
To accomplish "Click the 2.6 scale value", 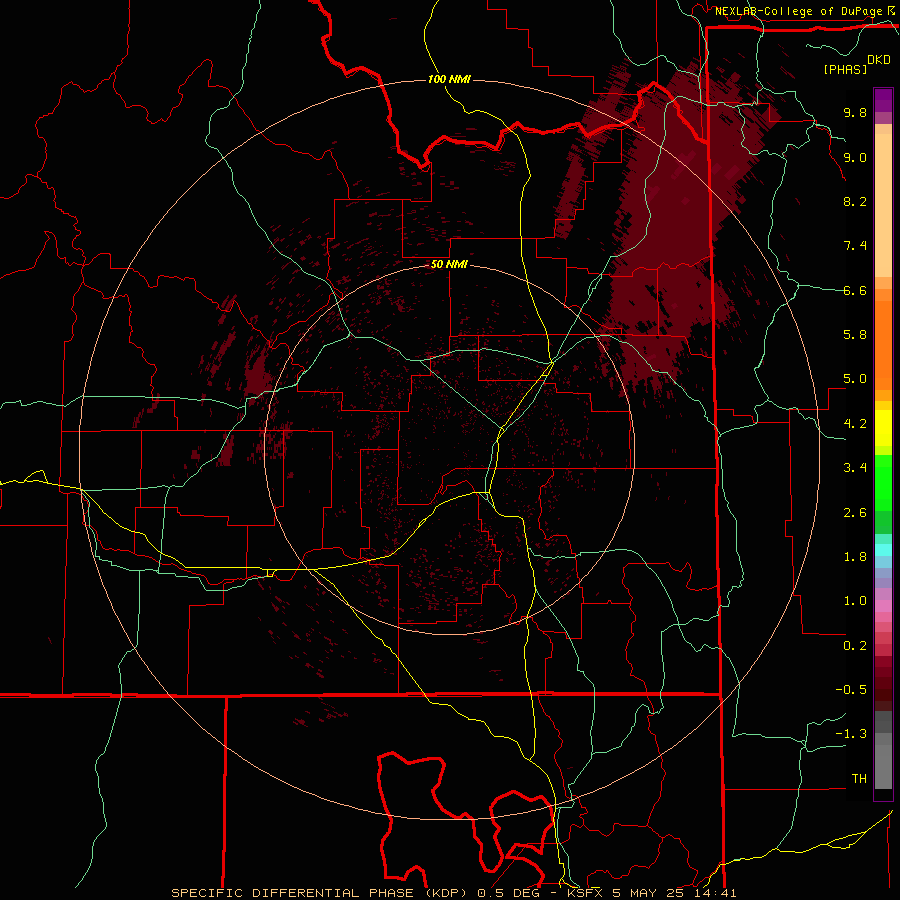I will point(855,513).
